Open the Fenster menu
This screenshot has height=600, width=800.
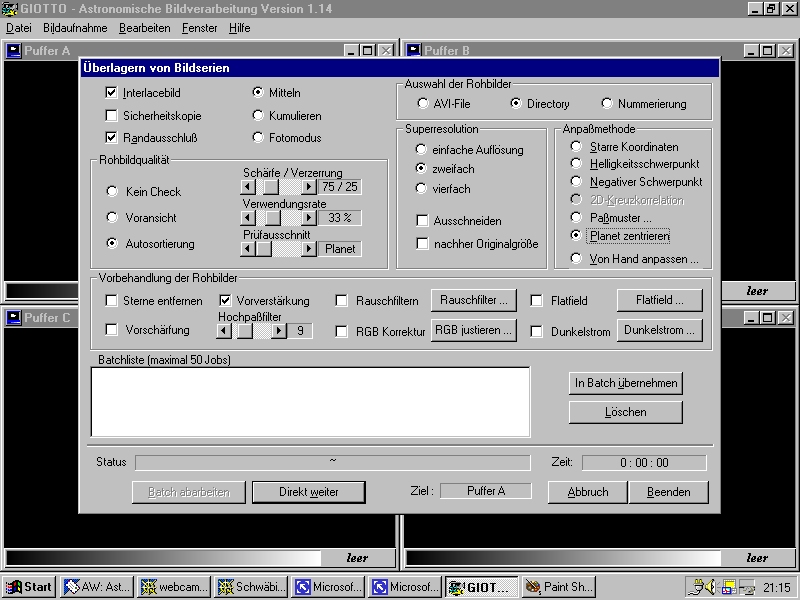click(x=199, y=28)
